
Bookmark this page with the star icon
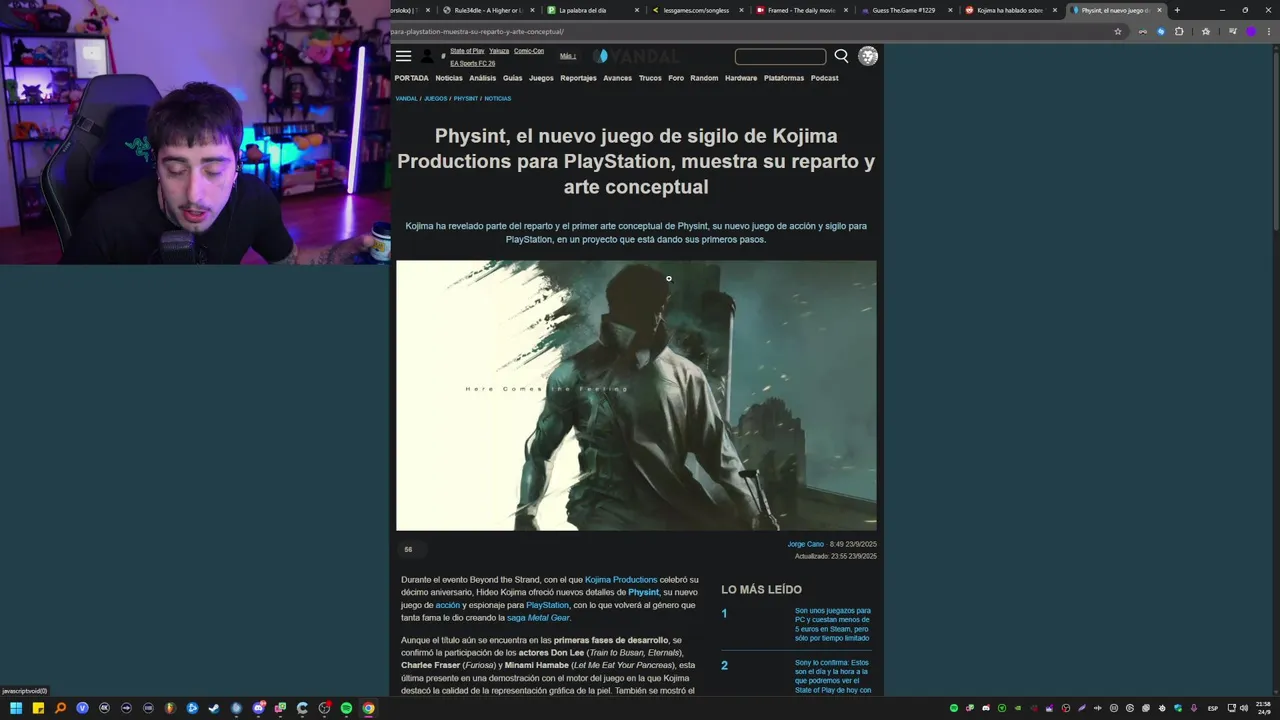[1118, 31]
